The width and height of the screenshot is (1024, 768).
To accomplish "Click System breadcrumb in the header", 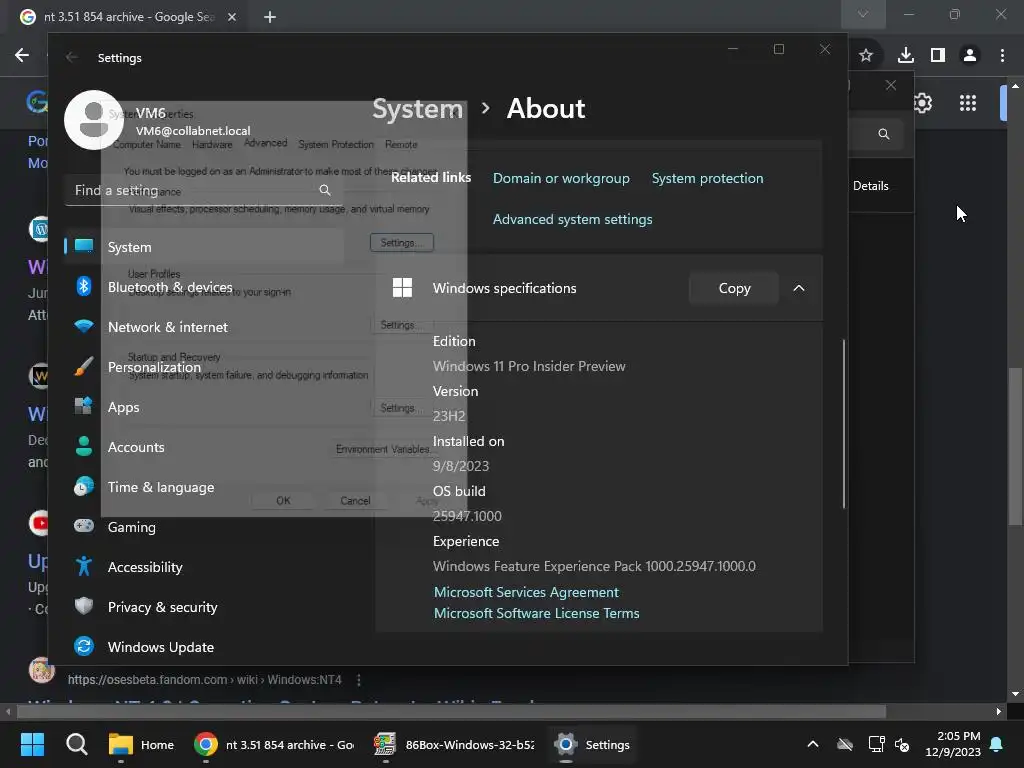I will tap(417, 109).
